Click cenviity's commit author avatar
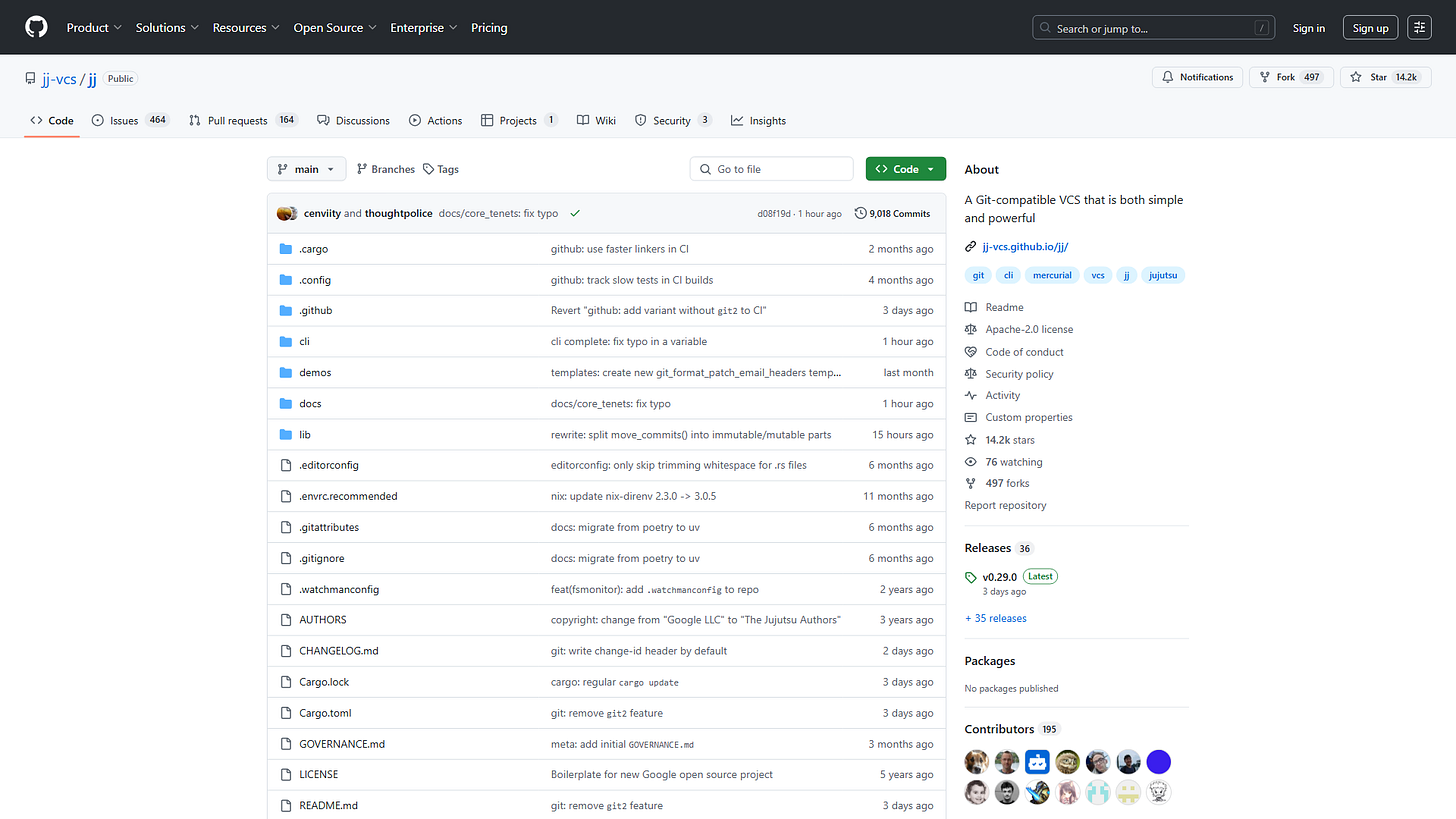 285,213
